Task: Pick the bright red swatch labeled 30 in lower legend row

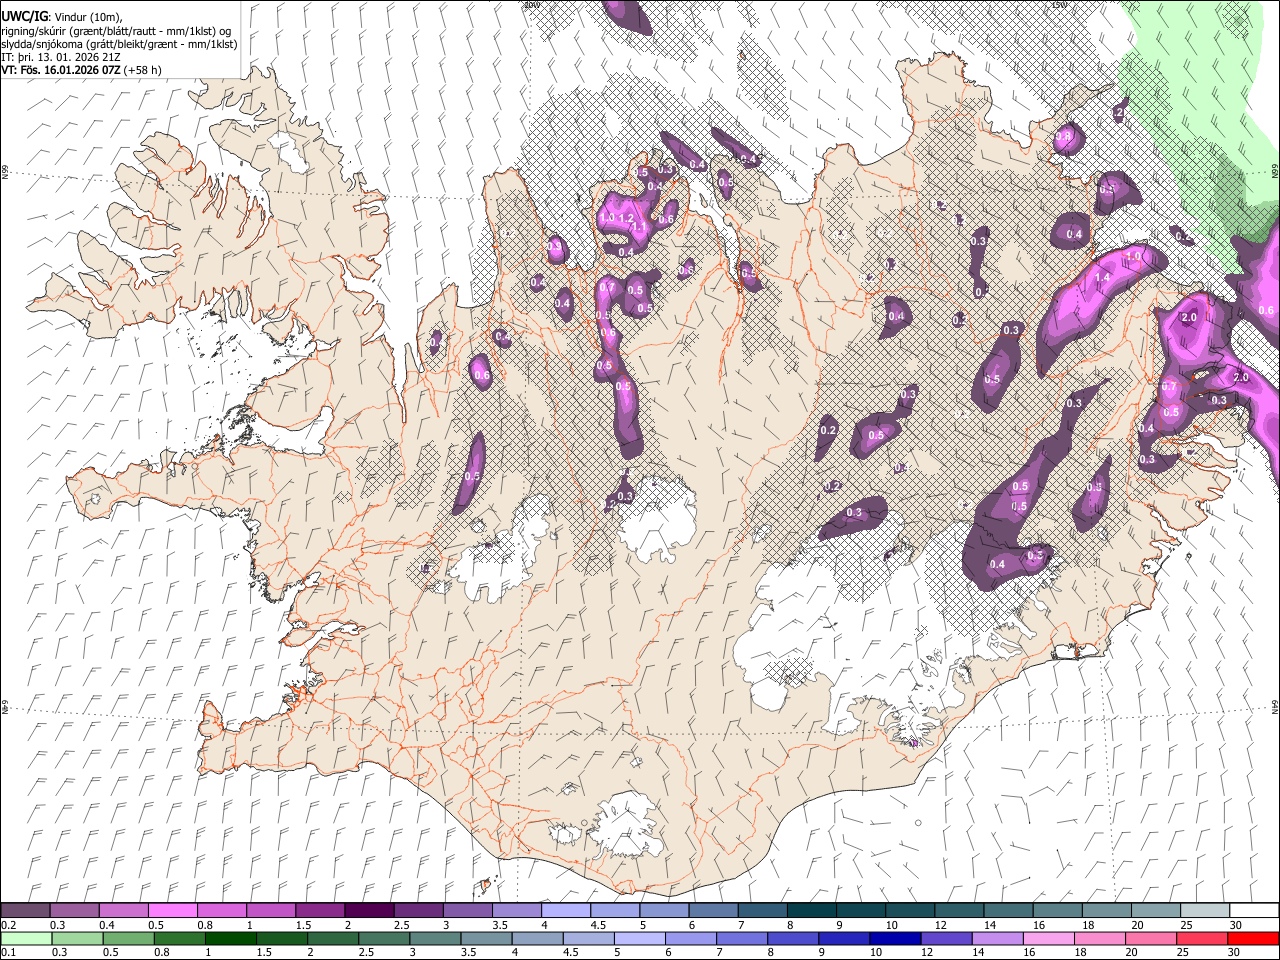Action: click(x=1253, y=938)
